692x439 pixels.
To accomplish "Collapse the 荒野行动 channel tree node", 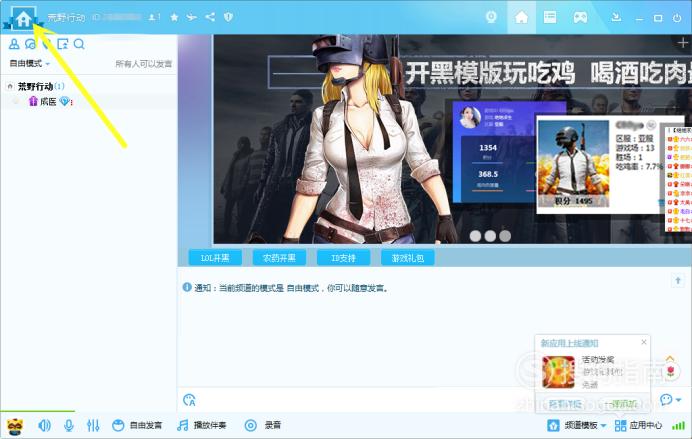I will (10, 86).
